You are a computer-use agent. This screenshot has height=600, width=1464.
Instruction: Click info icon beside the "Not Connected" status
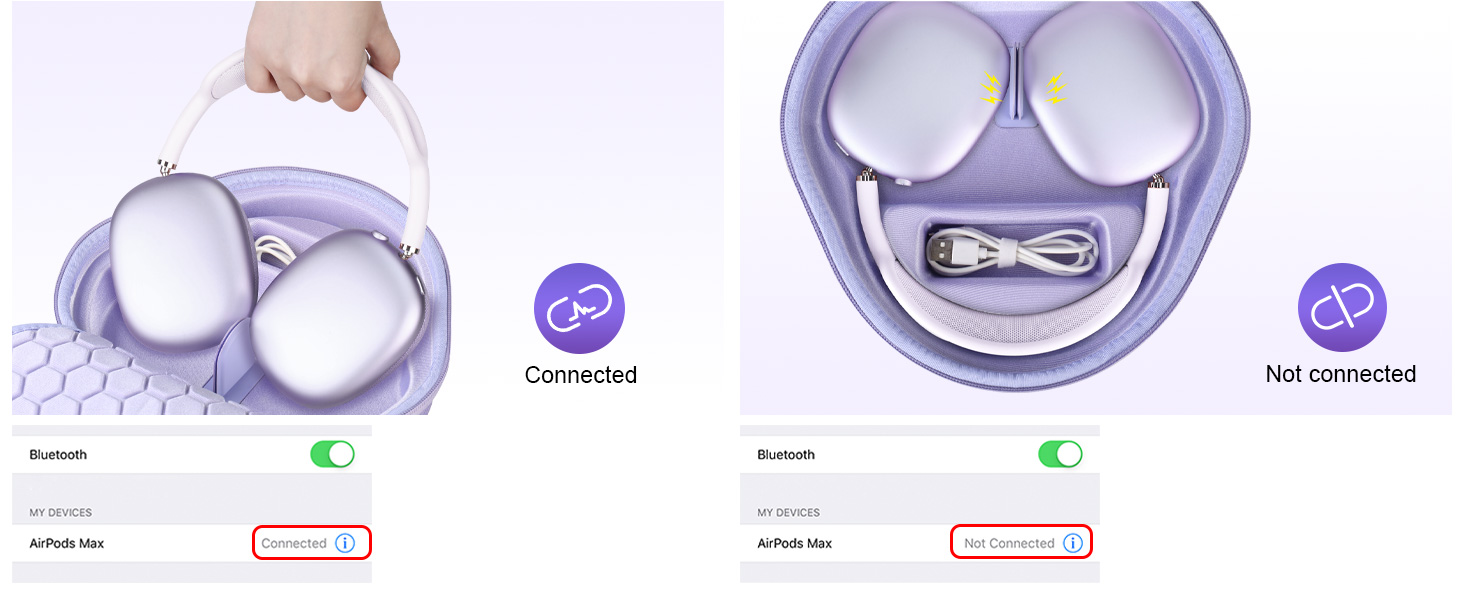click(x=1073, y=543)
